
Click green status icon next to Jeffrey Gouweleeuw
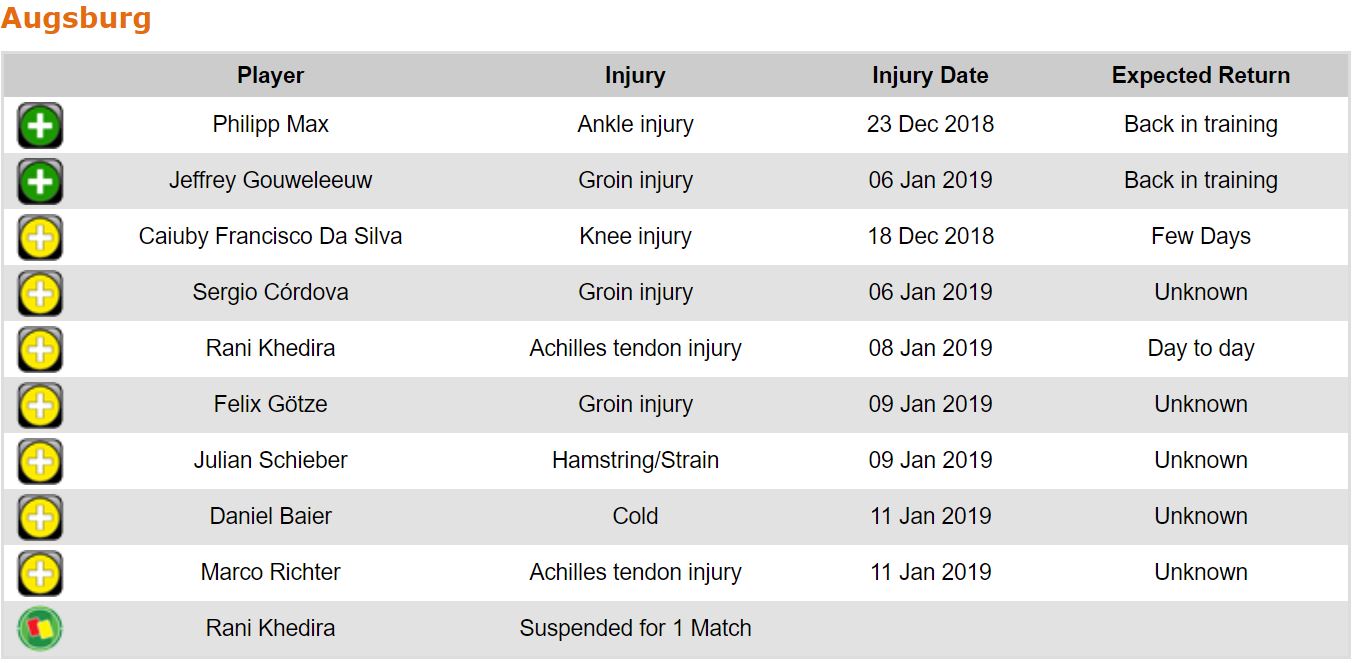(x=40, y=182)
